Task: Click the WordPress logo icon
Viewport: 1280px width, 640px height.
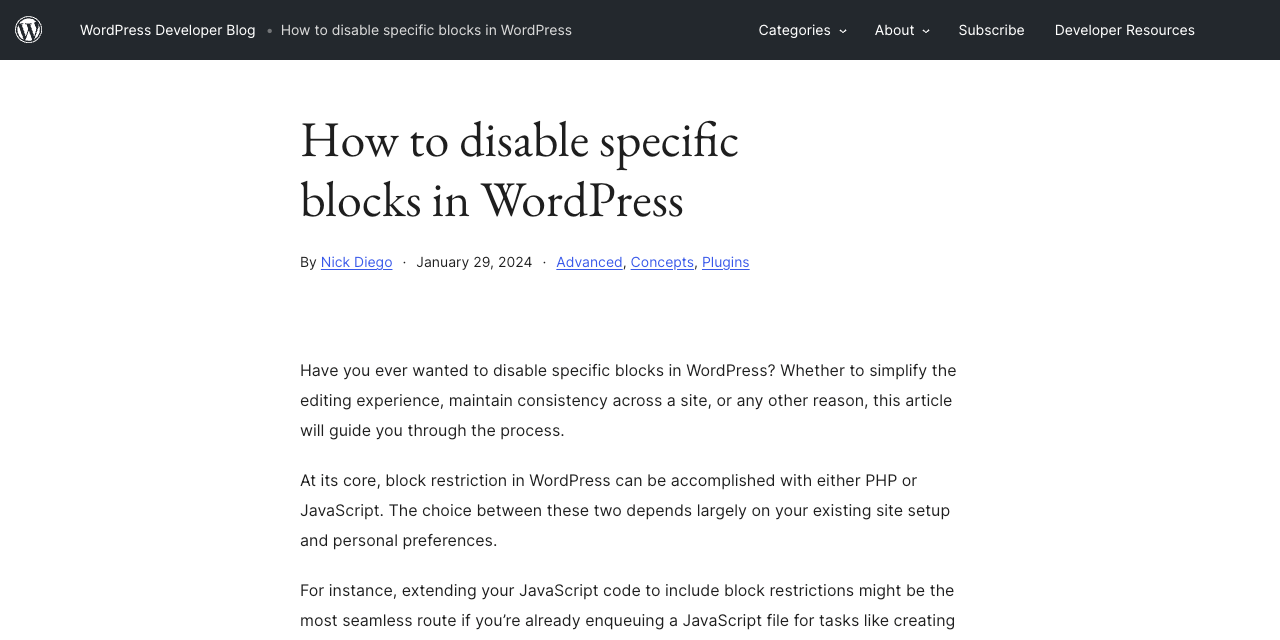Action: pyautogui.click(x=29, y=30)
